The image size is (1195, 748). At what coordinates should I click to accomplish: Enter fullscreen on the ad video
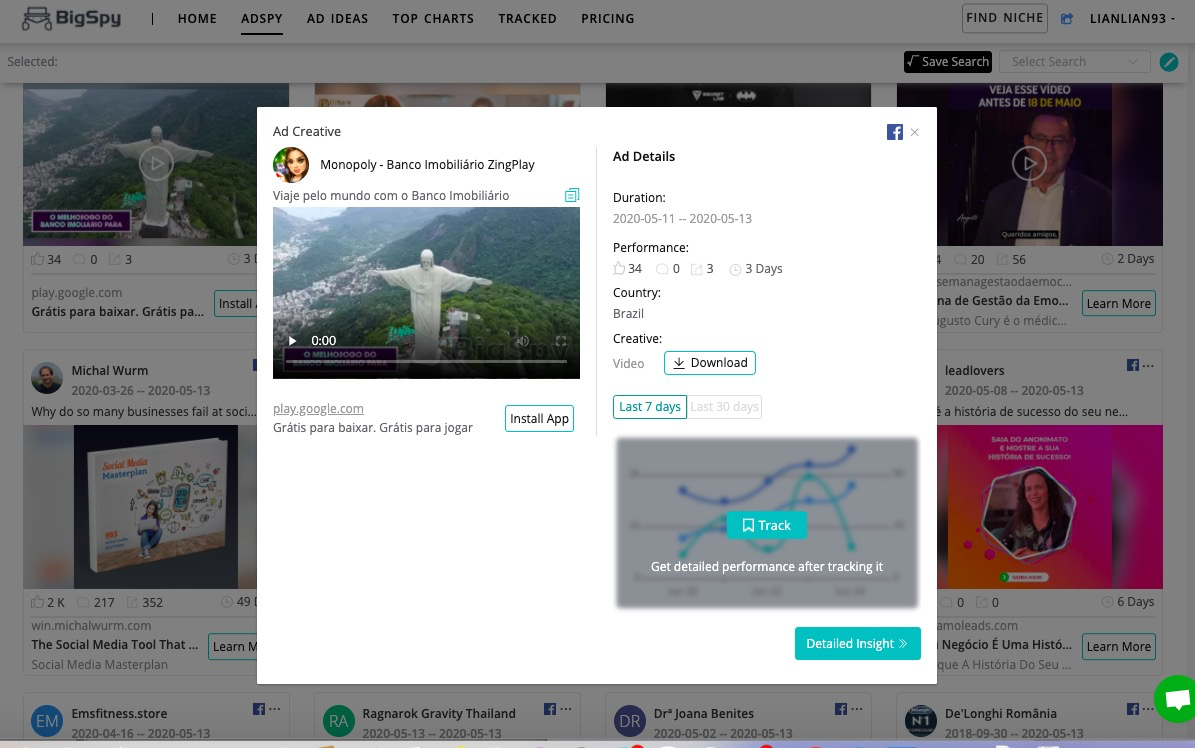click(561, 341)
